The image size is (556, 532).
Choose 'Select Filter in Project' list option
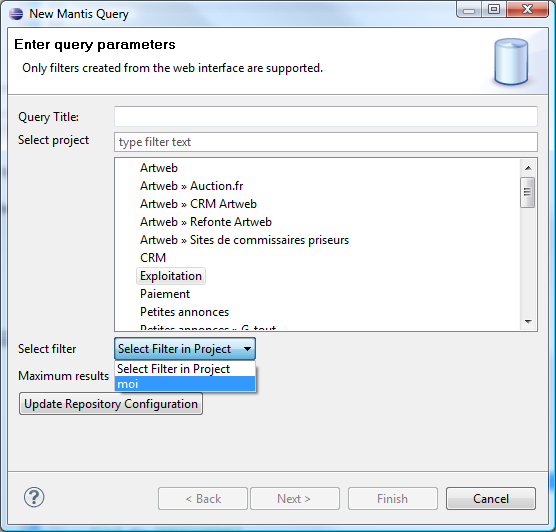pos(185,369)
